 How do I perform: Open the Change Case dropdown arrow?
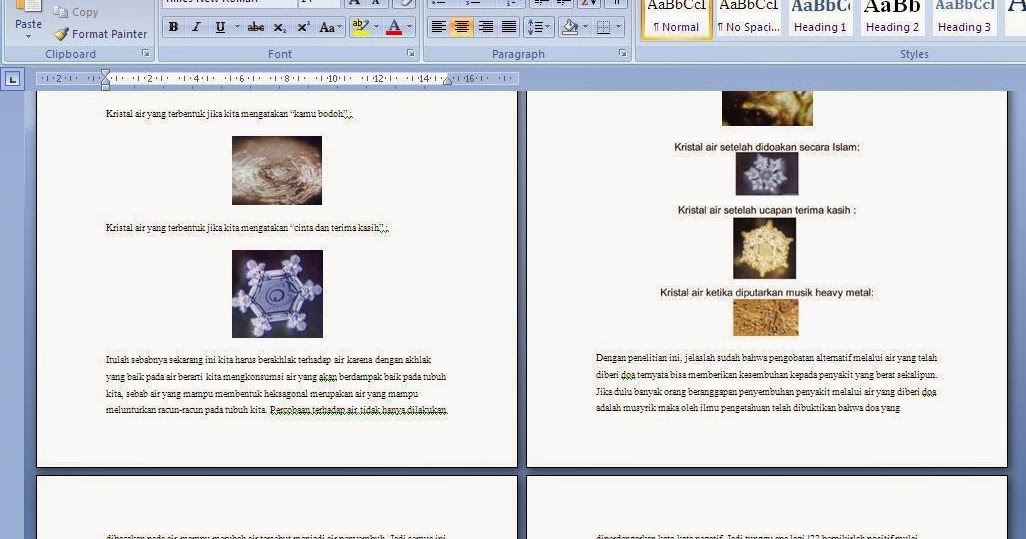click(340, 27)
